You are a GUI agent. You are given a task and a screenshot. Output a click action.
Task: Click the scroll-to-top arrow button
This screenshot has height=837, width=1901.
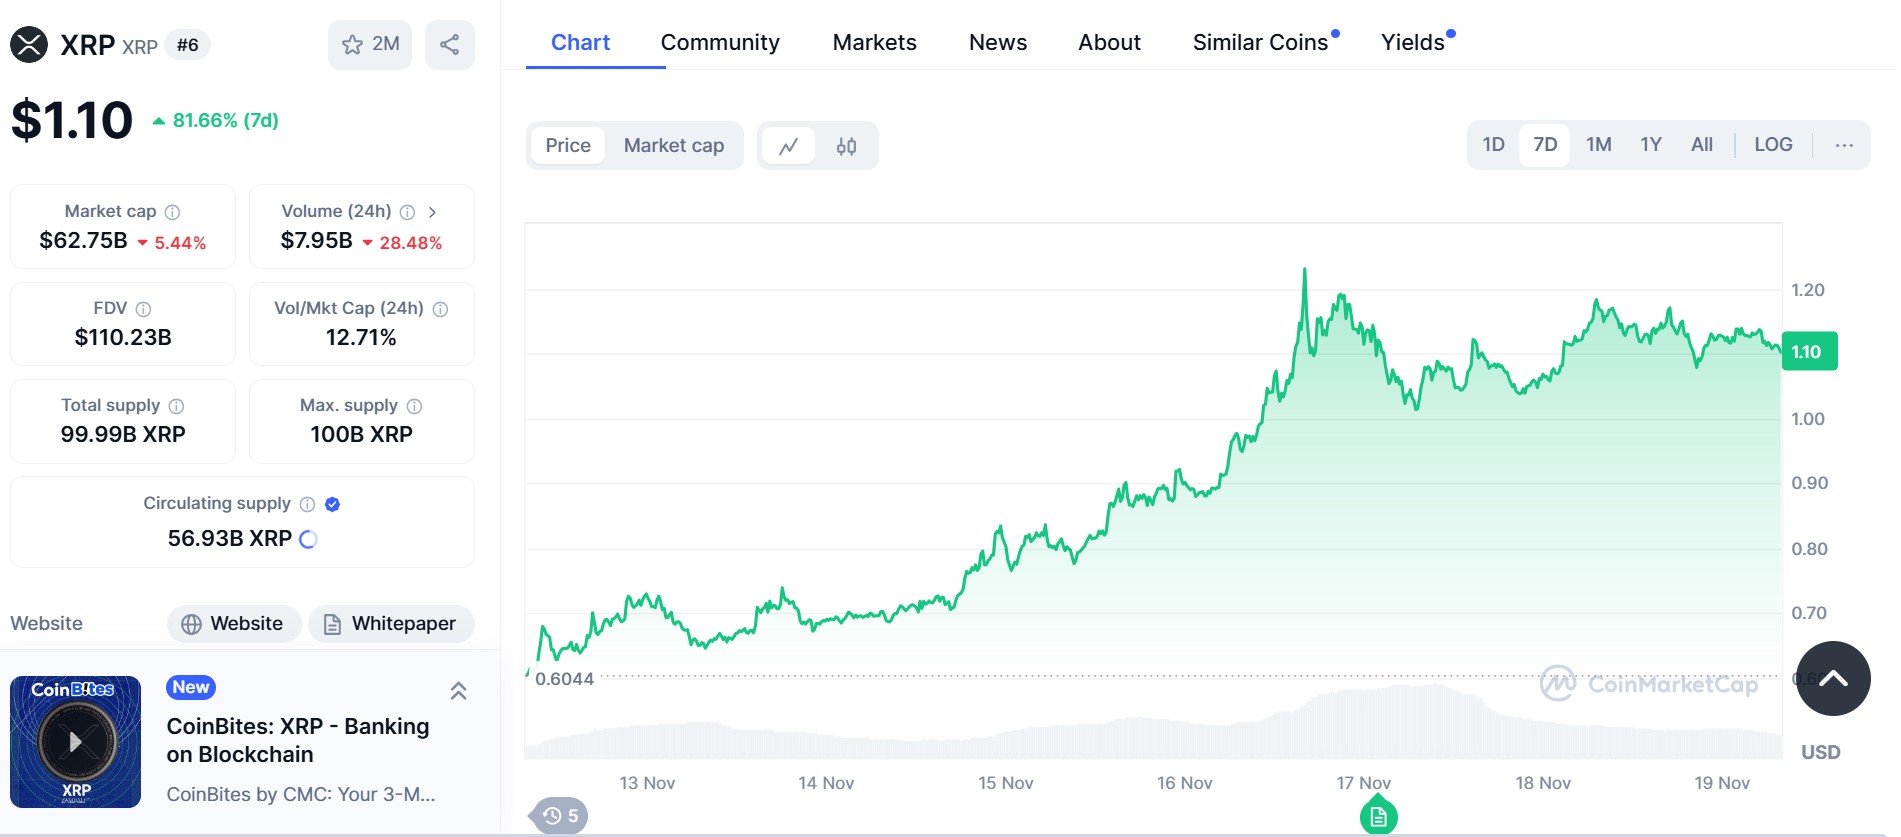(1833, 678)
